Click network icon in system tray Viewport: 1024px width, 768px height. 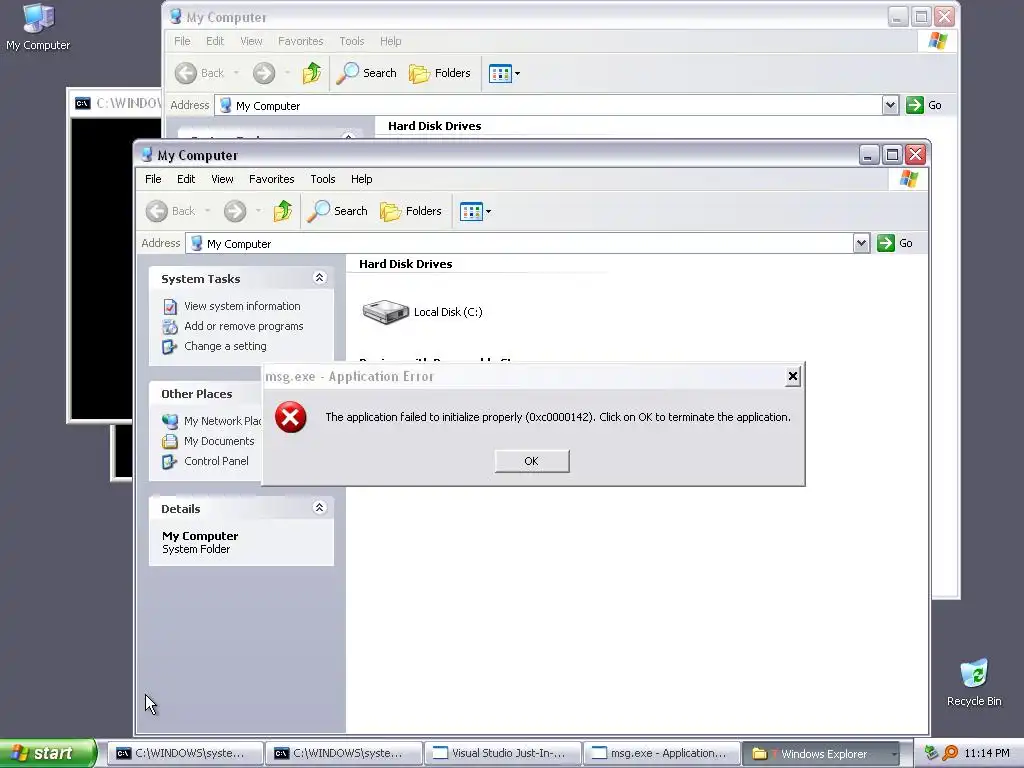[x=932, y=753]
